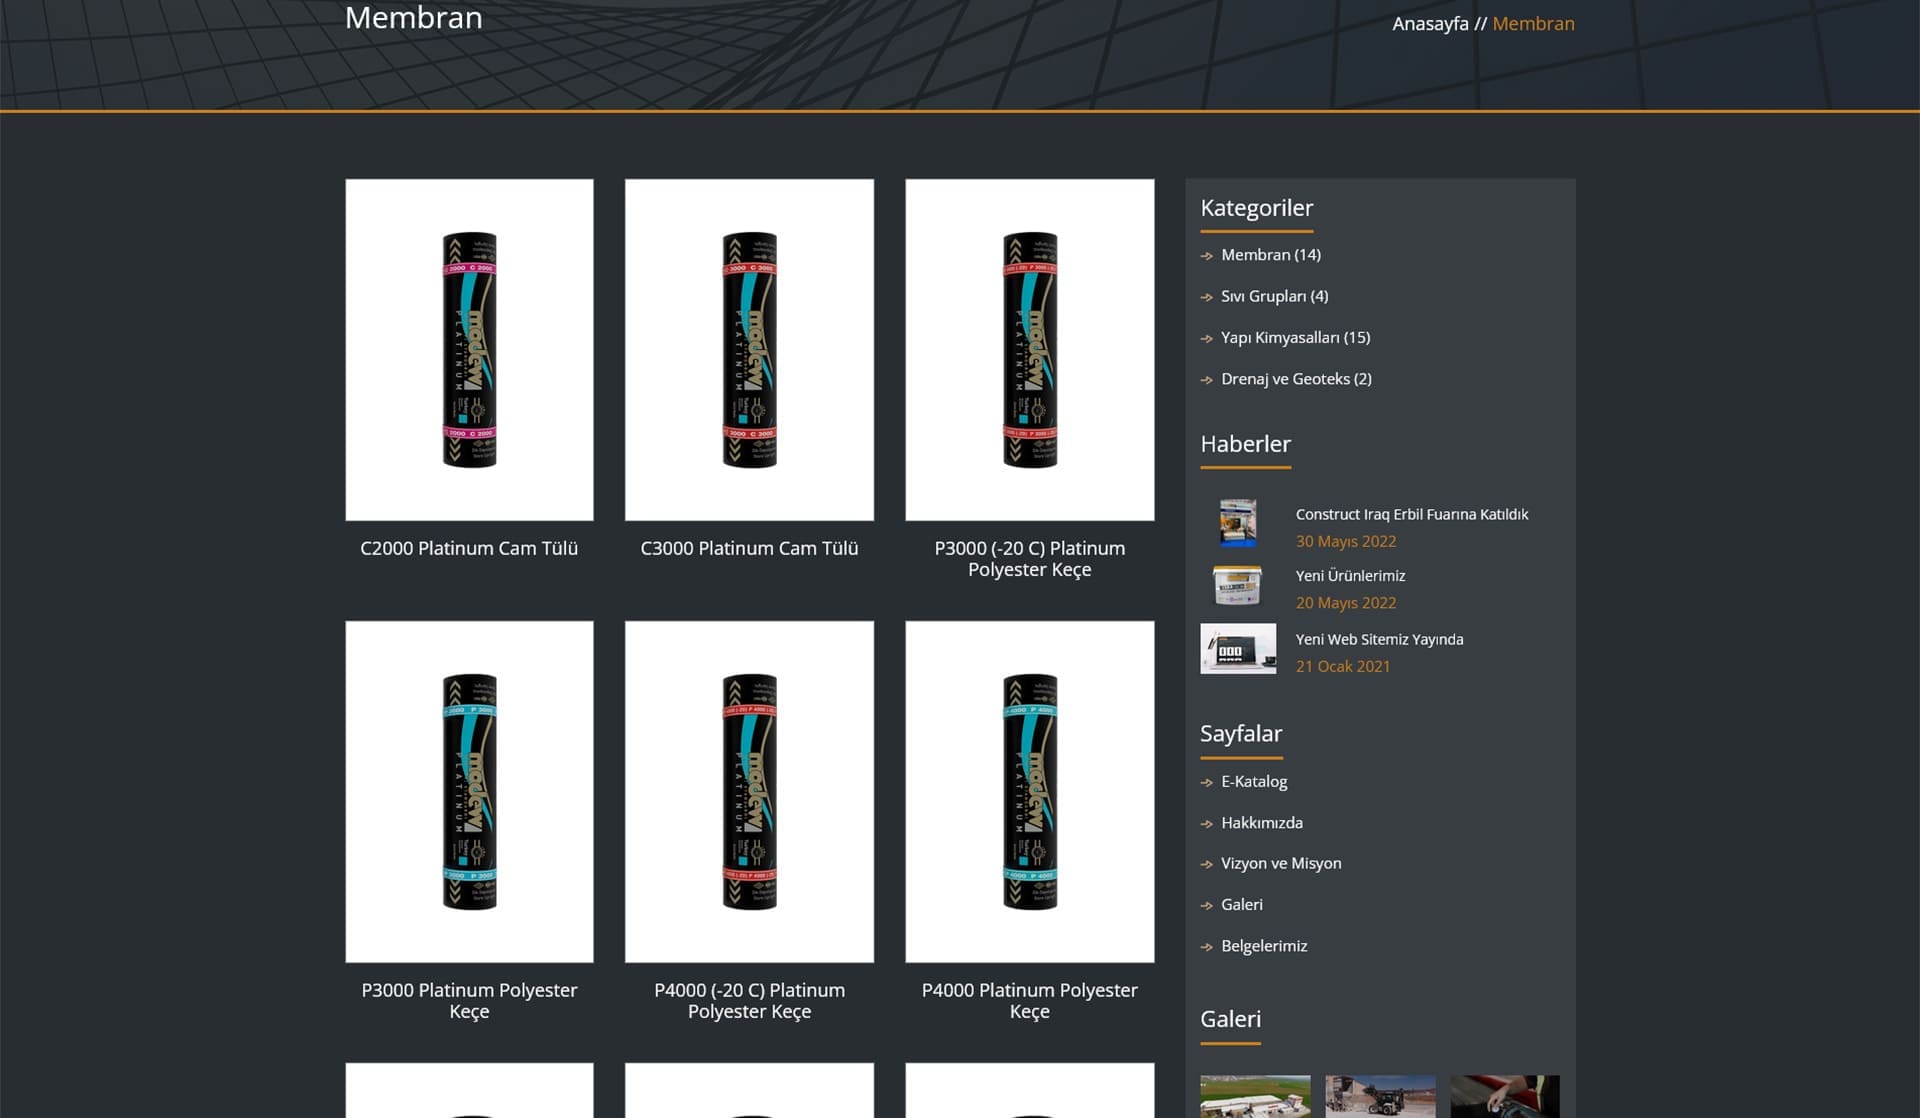Click the Membran page title
The image size is (1920, 1118).
(413, 18)
